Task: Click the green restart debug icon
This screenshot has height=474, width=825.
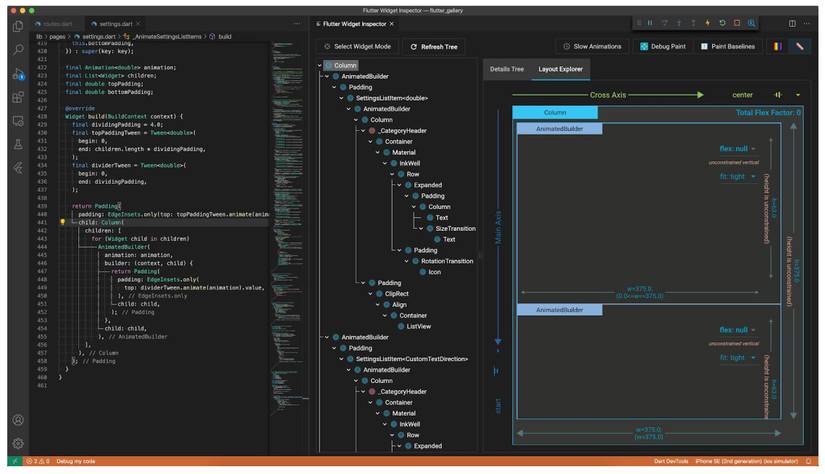Action: 722,23
